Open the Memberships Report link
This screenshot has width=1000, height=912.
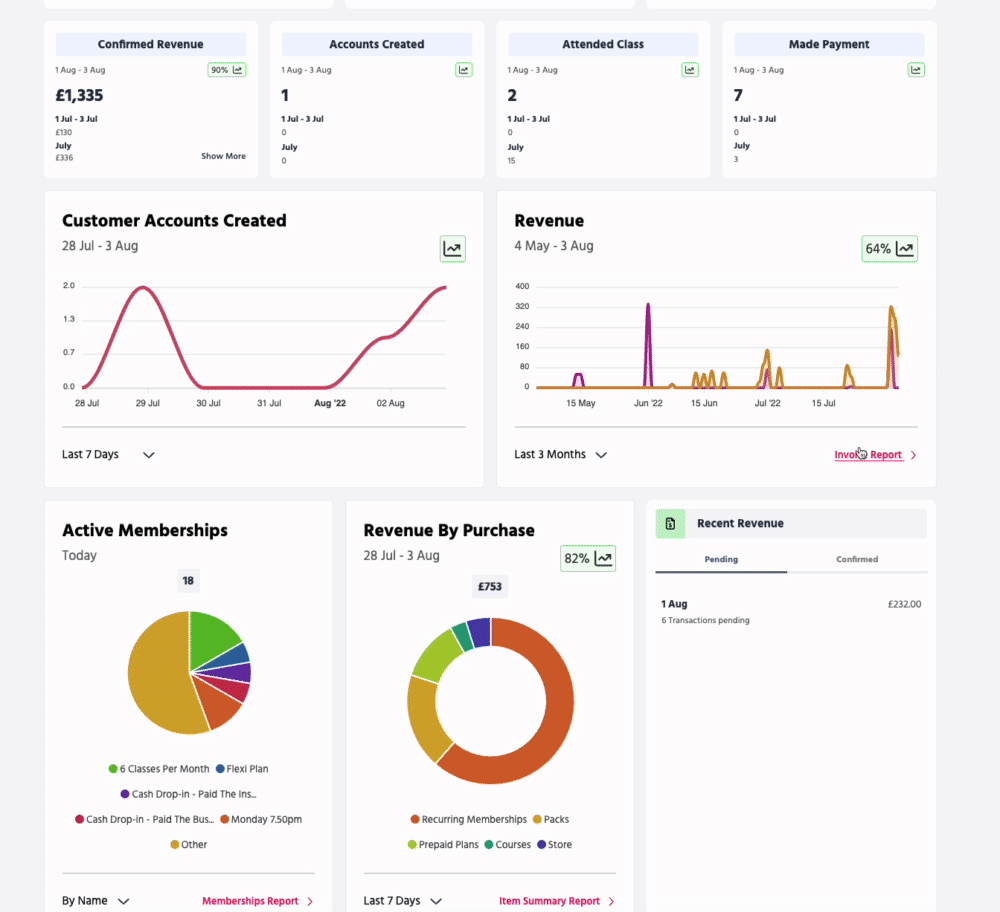click(257, 901)
